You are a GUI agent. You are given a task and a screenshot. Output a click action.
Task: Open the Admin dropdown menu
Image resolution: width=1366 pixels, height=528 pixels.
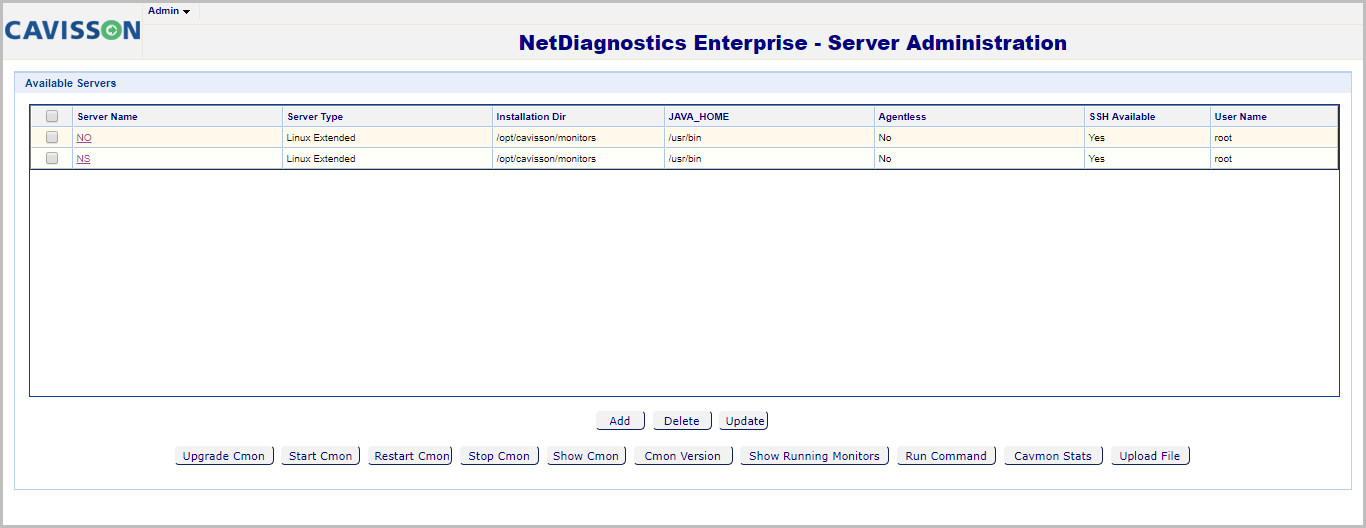(x=169, y=11)
